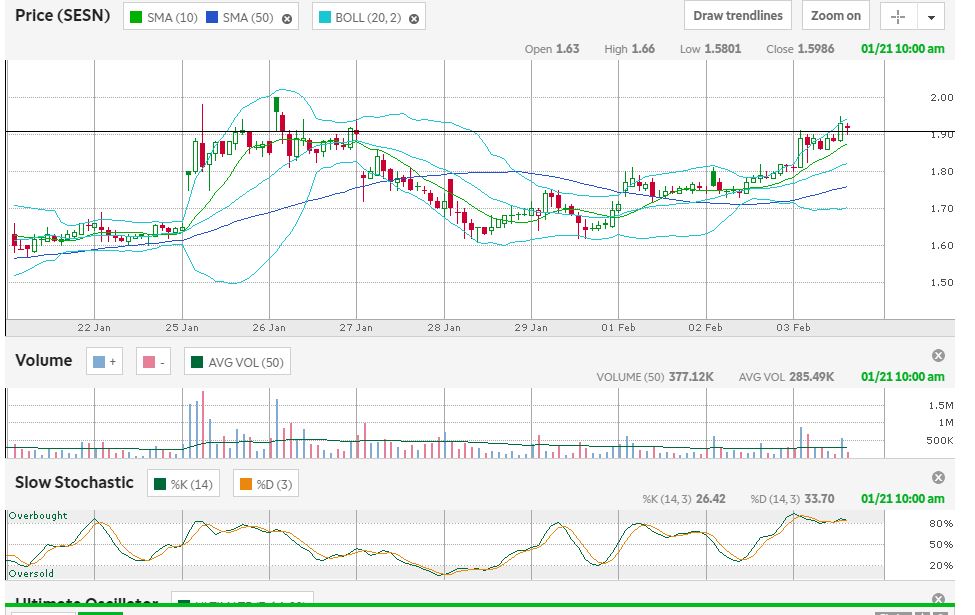Close the Volume panel
975x615 pixels.
938,356
